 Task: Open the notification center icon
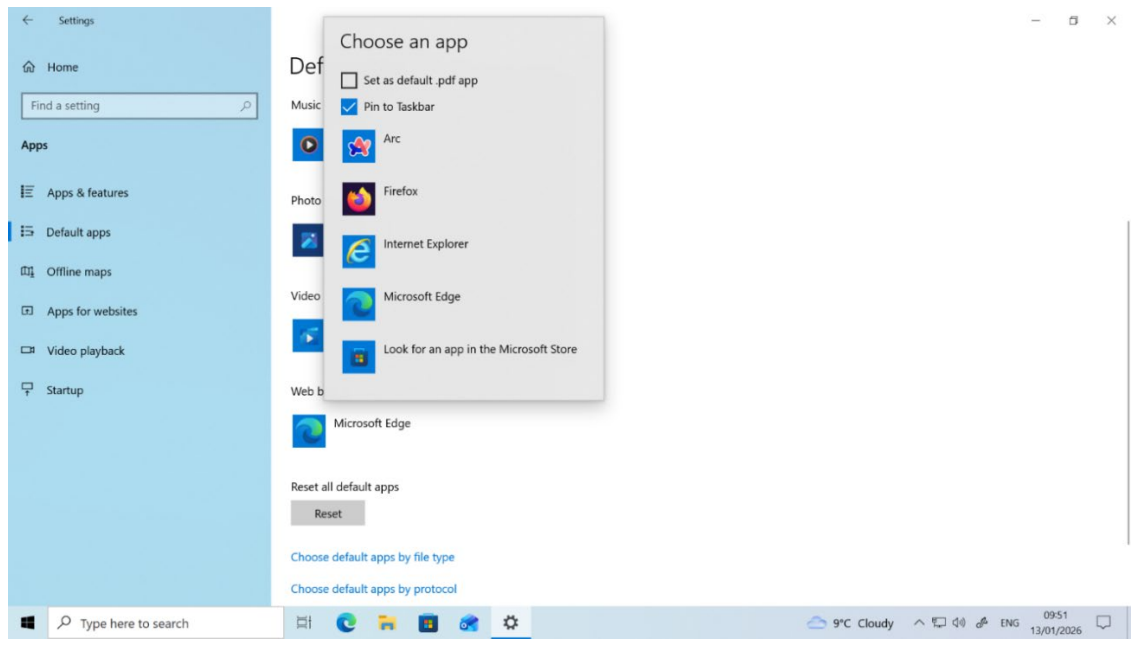pos(1104,623)
